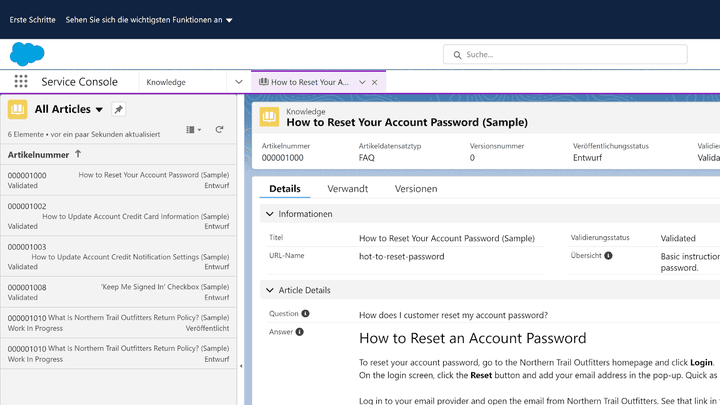Expand the All Articles list view selector

[99, 110]
